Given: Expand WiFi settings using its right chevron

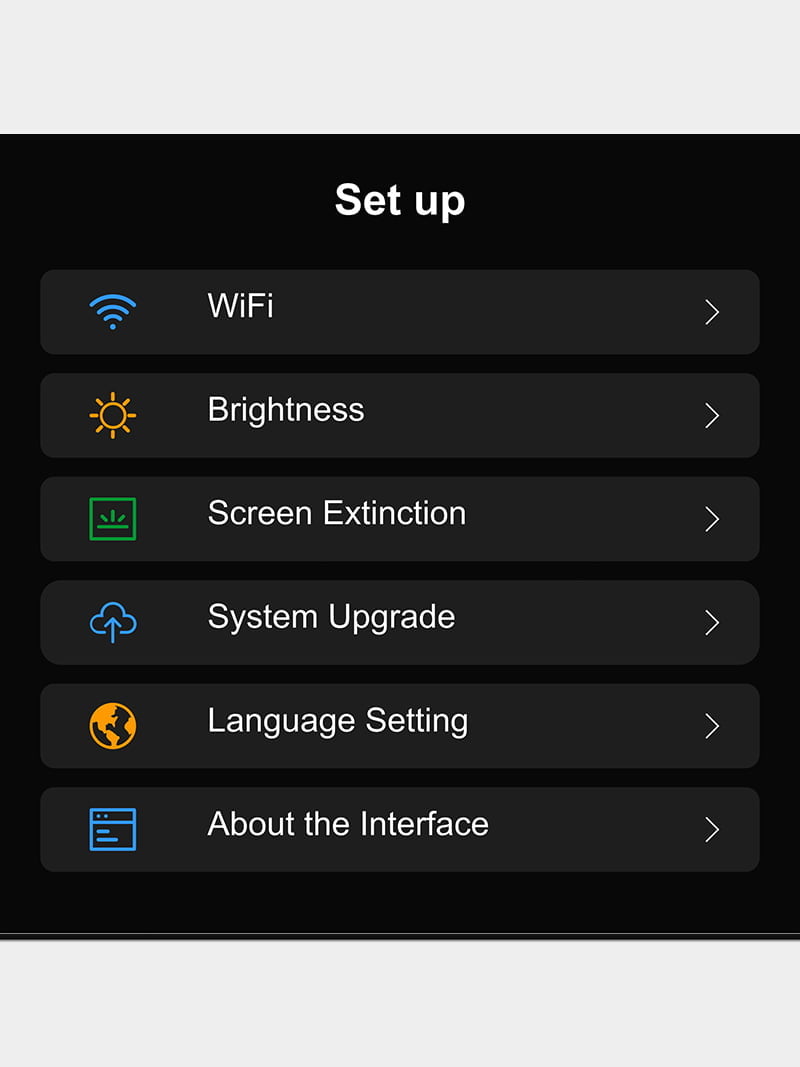Looking at the screenshot, I should [x=712, y=312].
